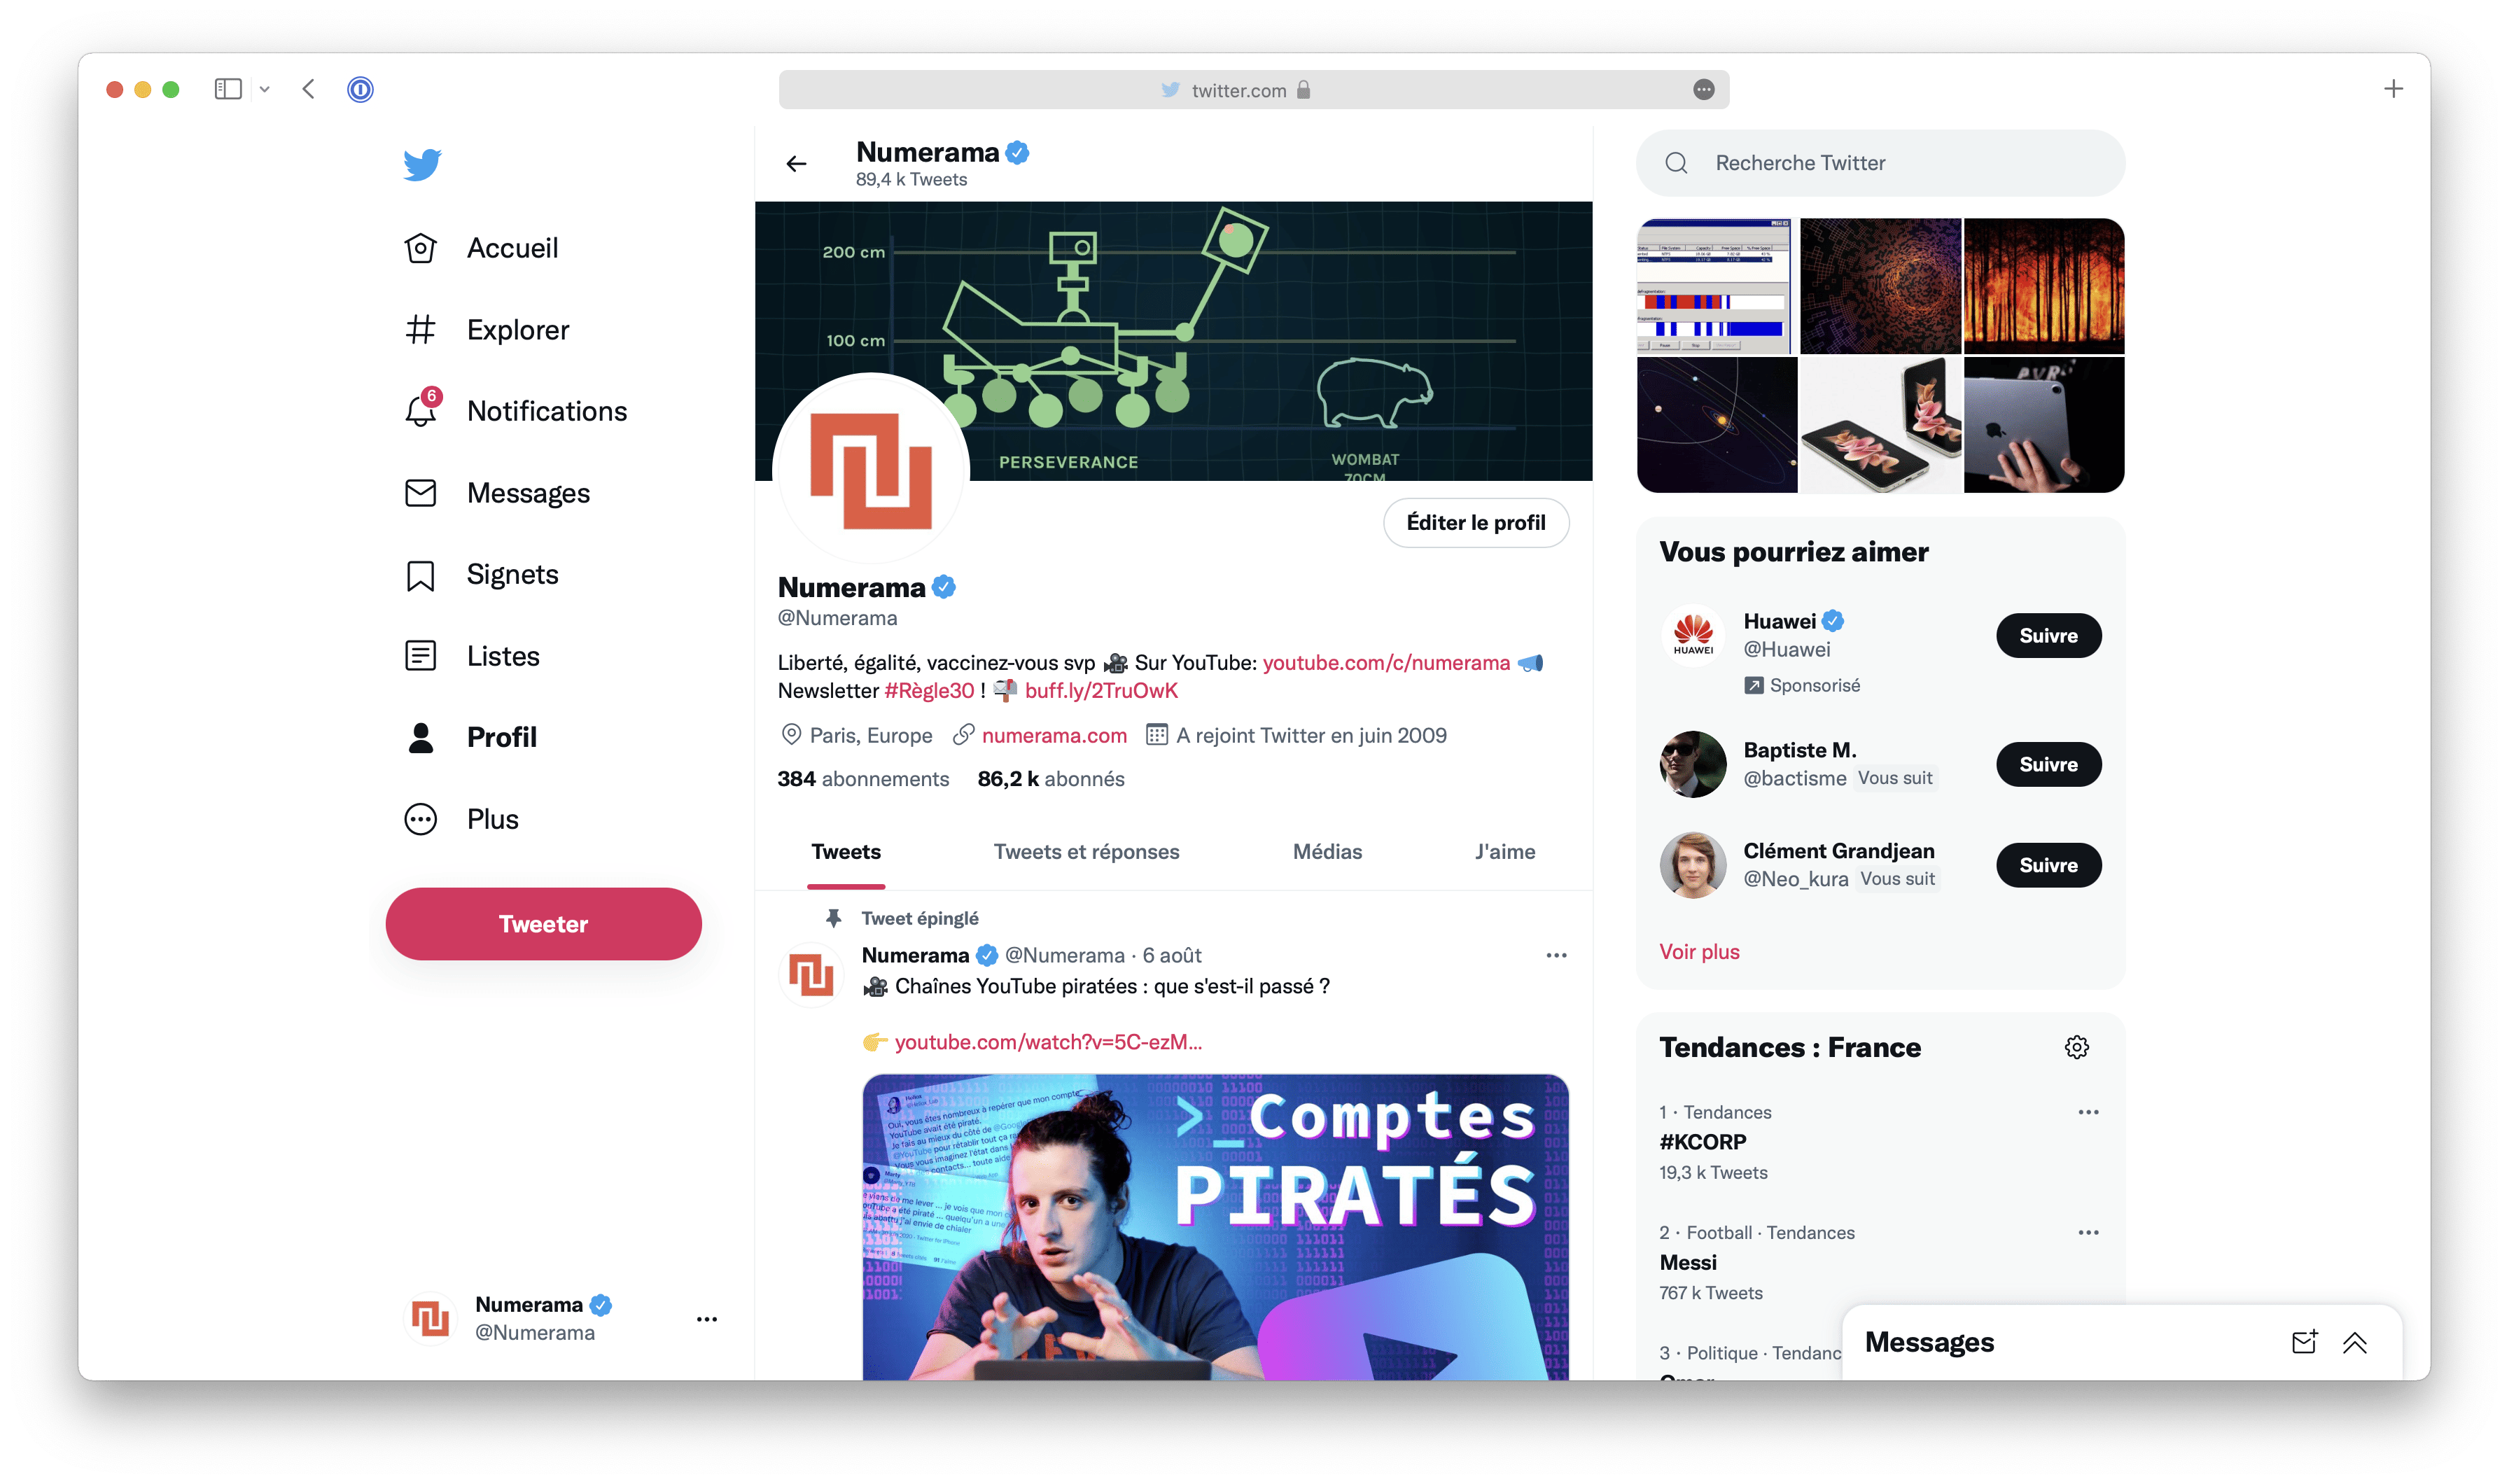
Task: Follow Baptiste M. with Suivre button
Action: 2048,764
